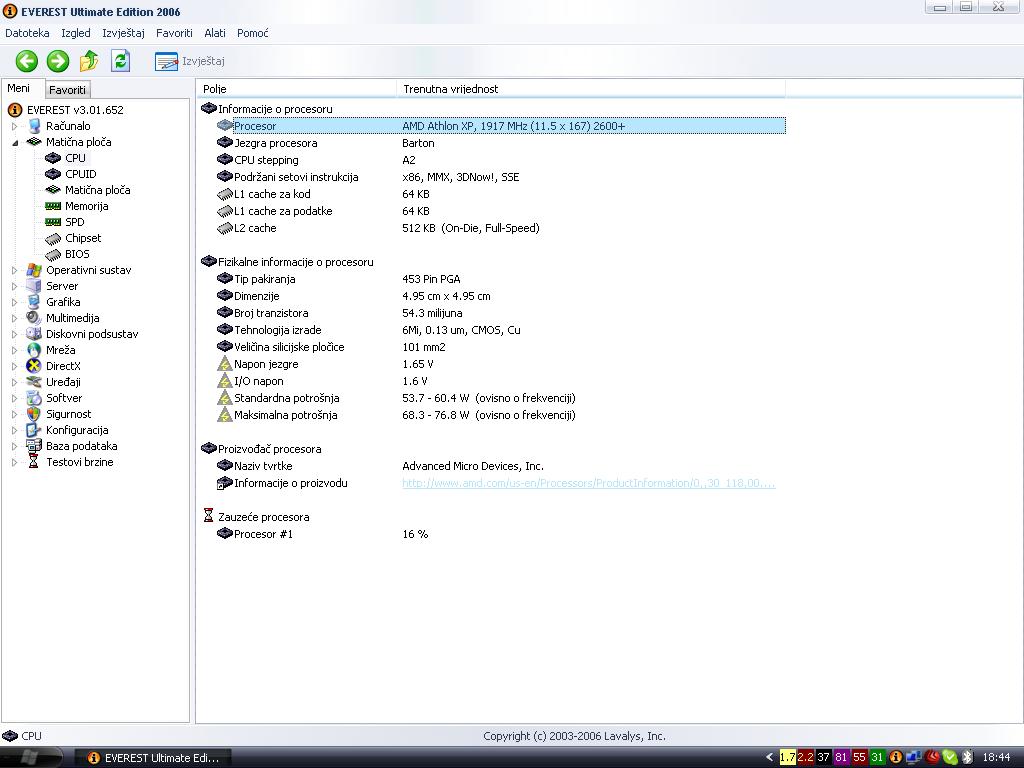This screenshot has height=768, width=1024.
Task: Click the green Back arrow icon
Action: [27, 61]
